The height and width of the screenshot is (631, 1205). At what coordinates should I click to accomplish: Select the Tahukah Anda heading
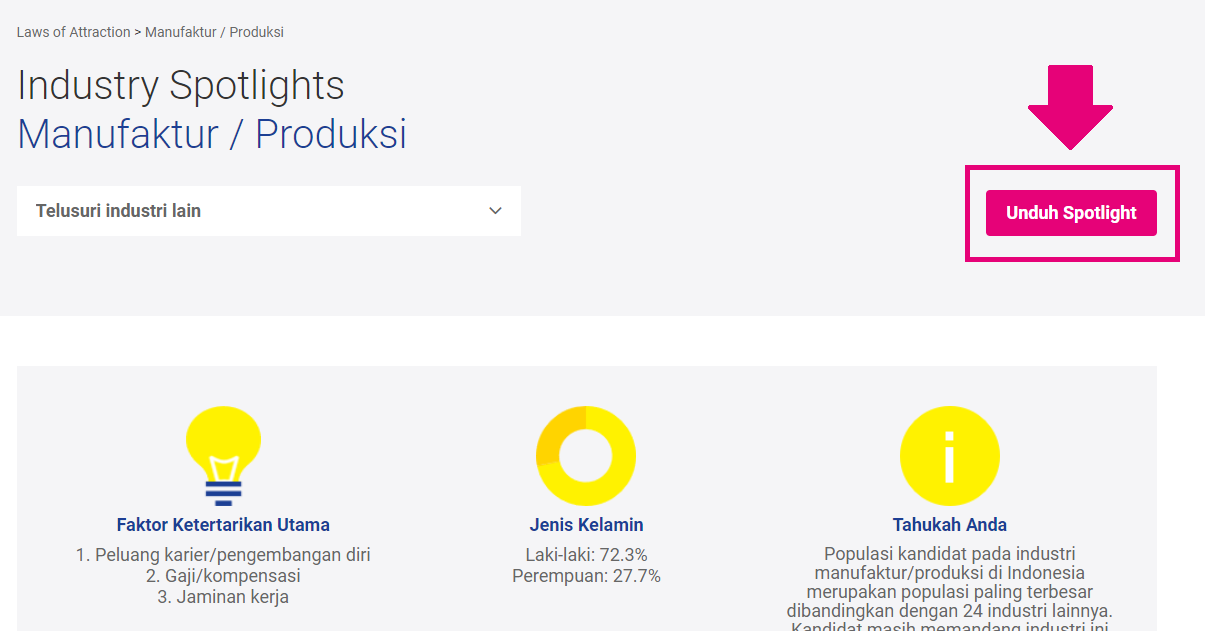coord(949,525)
